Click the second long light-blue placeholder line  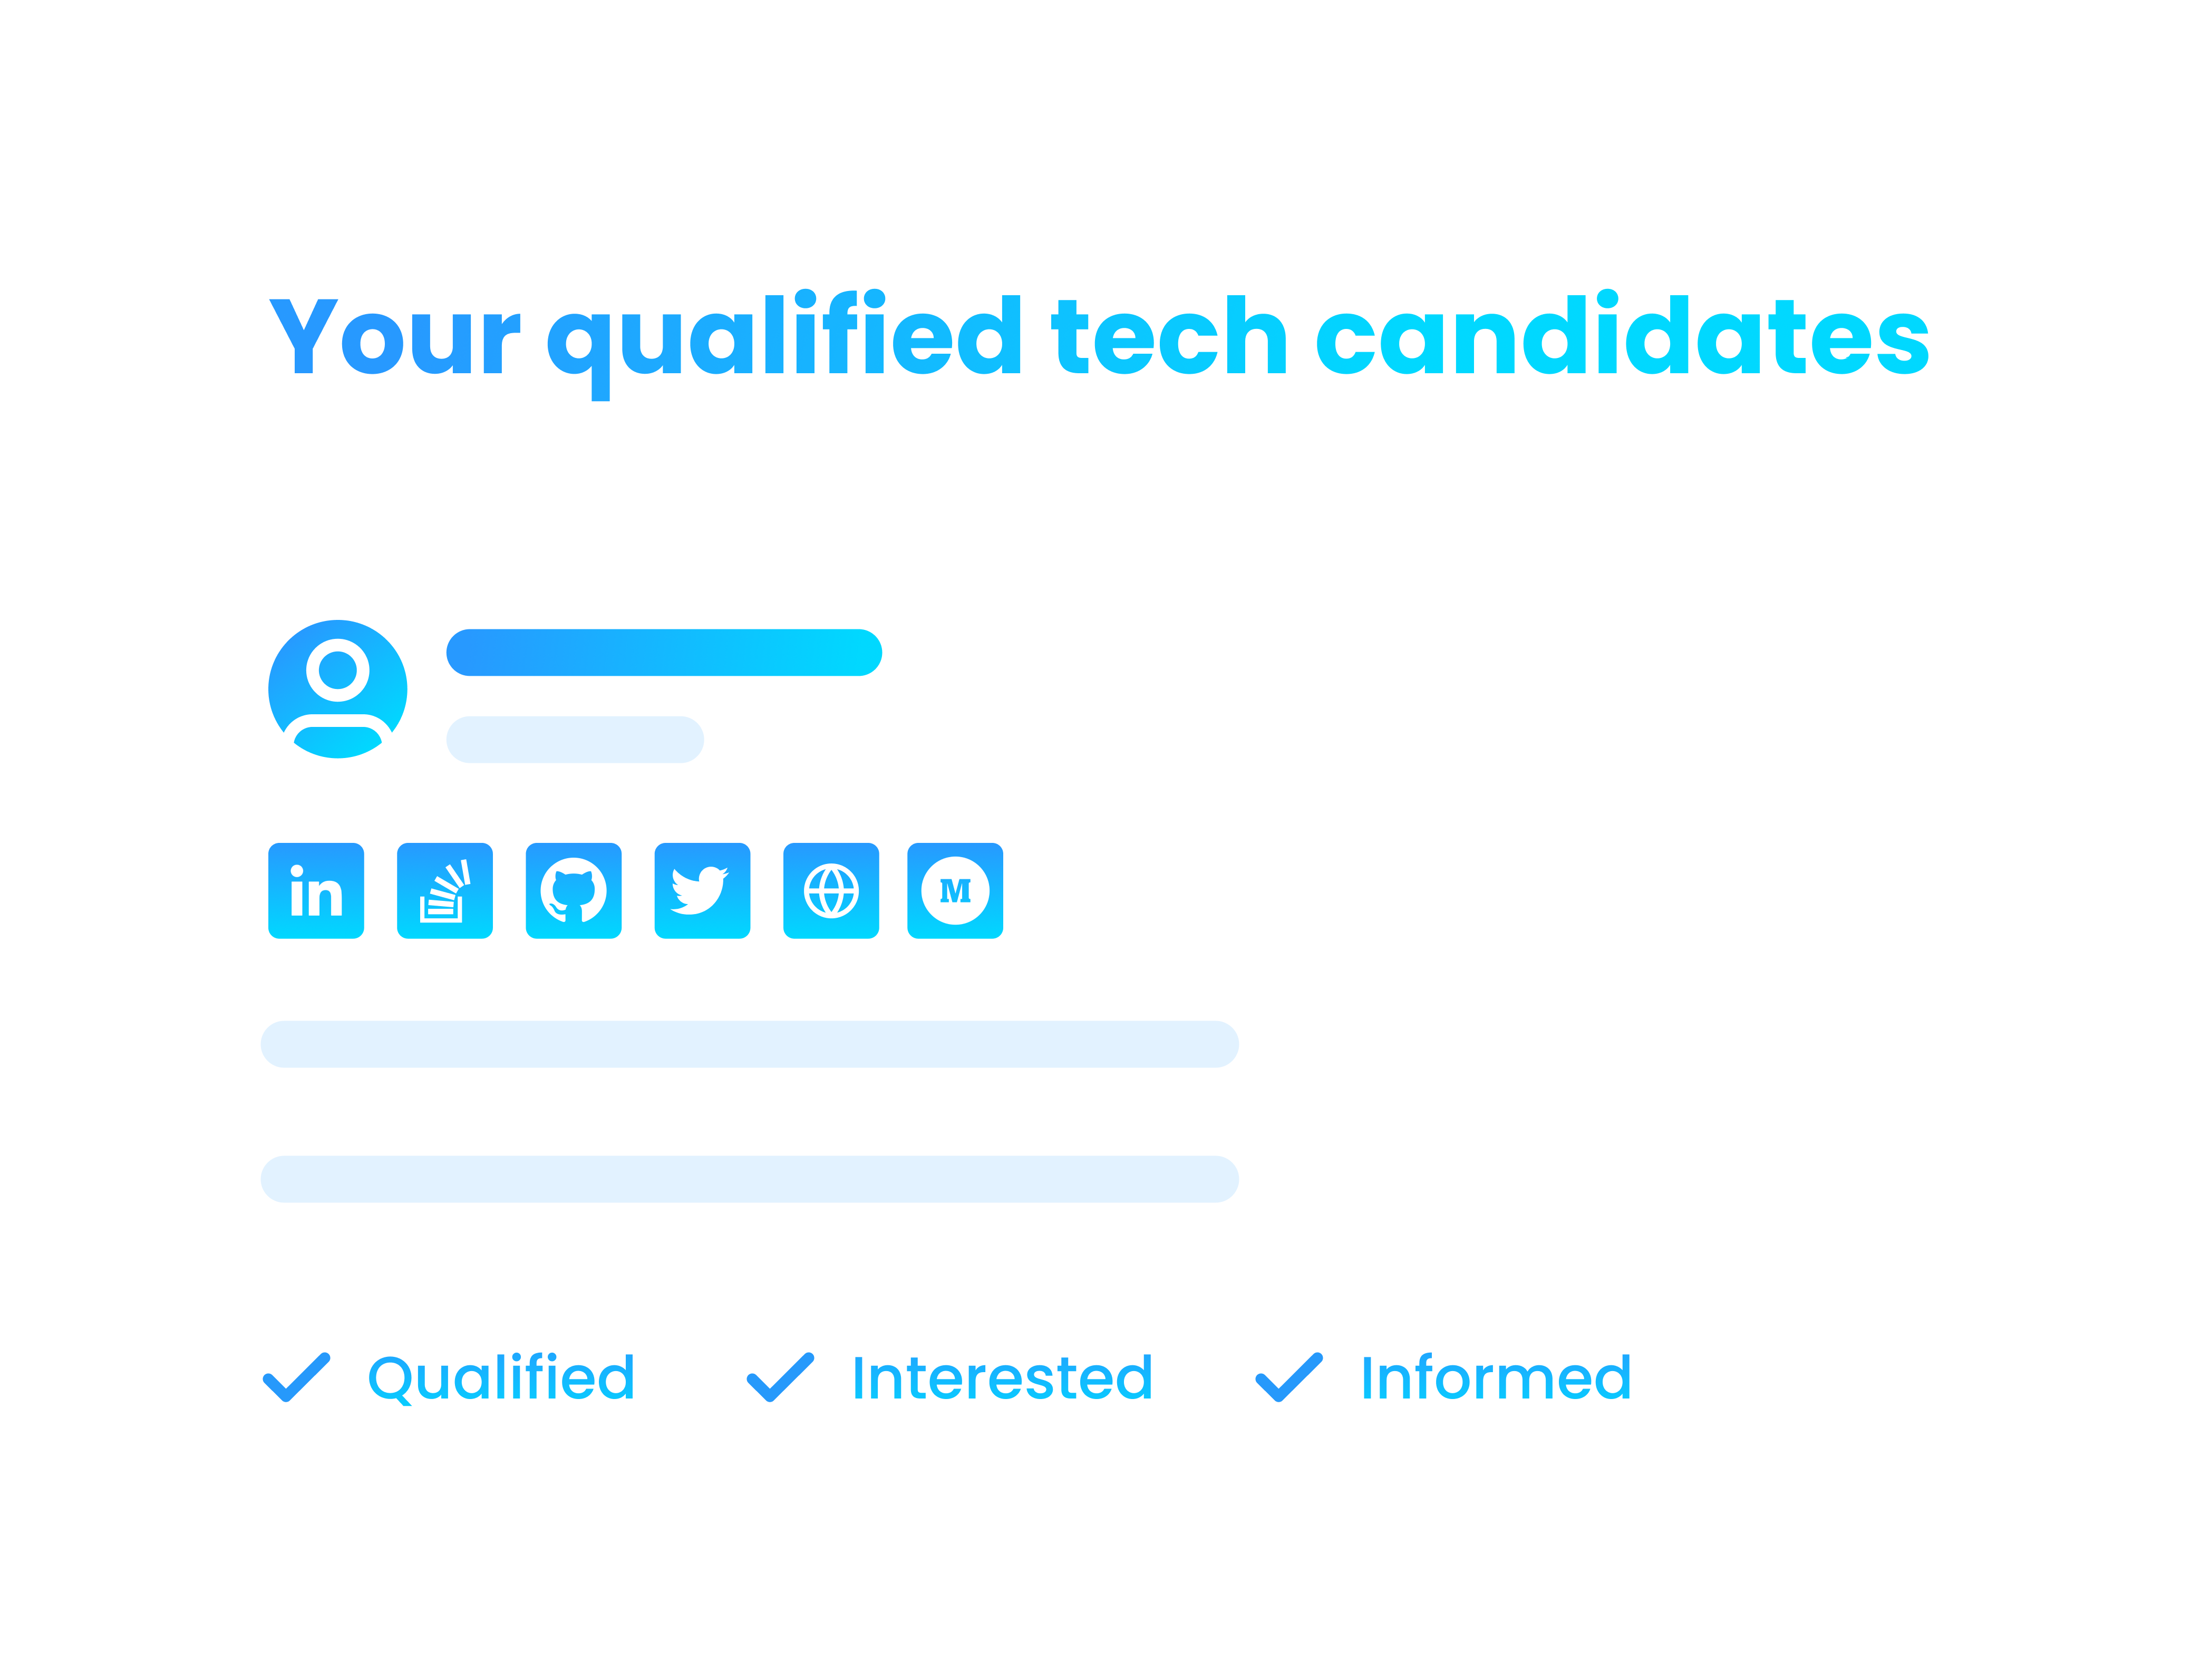750,1179
